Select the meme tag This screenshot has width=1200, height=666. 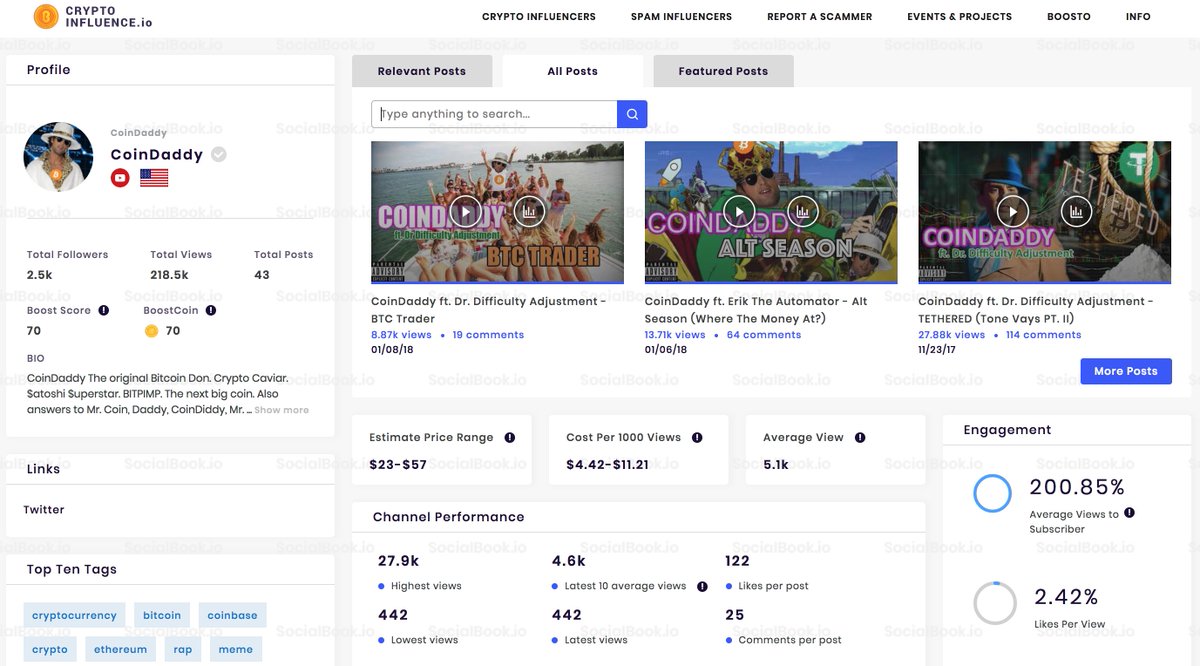coord(236,649)
